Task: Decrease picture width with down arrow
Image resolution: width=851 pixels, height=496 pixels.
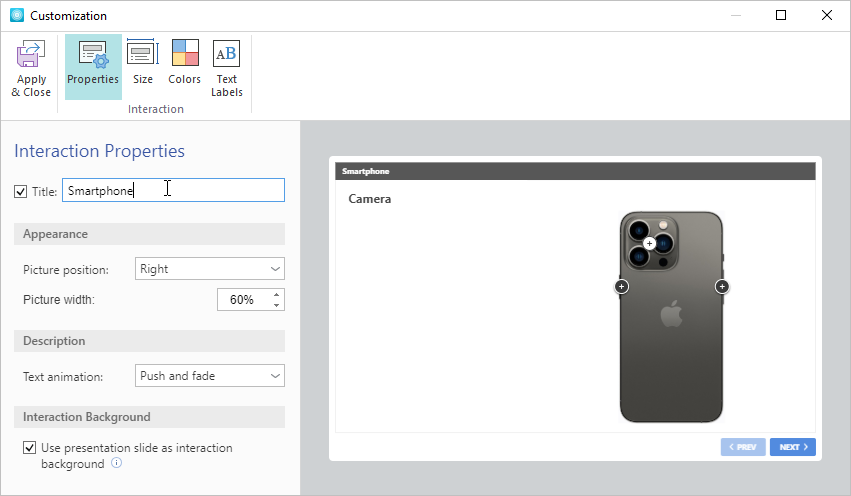Action: click(x=276, y=305)
